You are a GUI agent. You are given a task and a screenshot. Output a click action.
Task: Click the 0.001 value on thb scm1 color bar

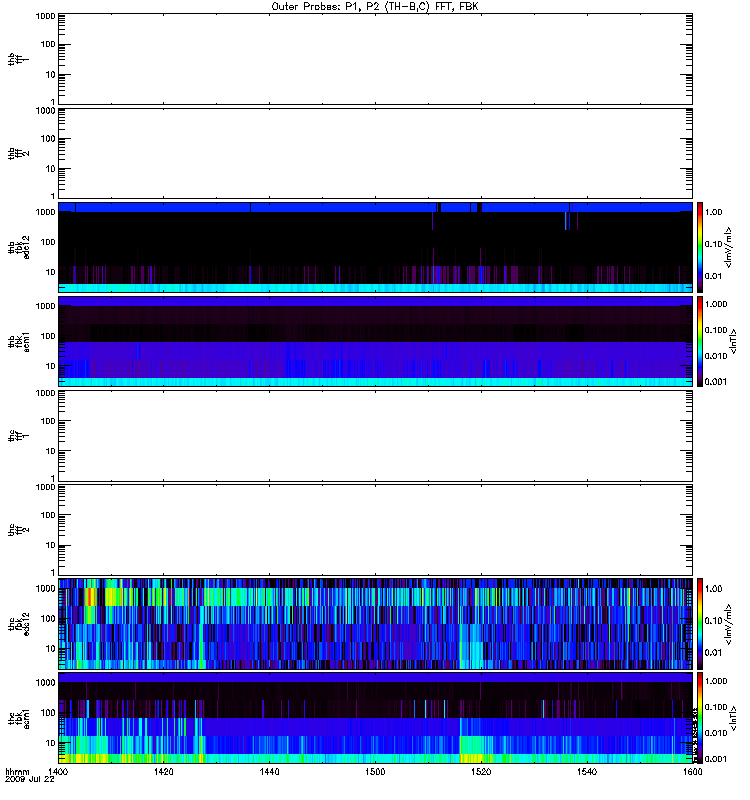716,382
